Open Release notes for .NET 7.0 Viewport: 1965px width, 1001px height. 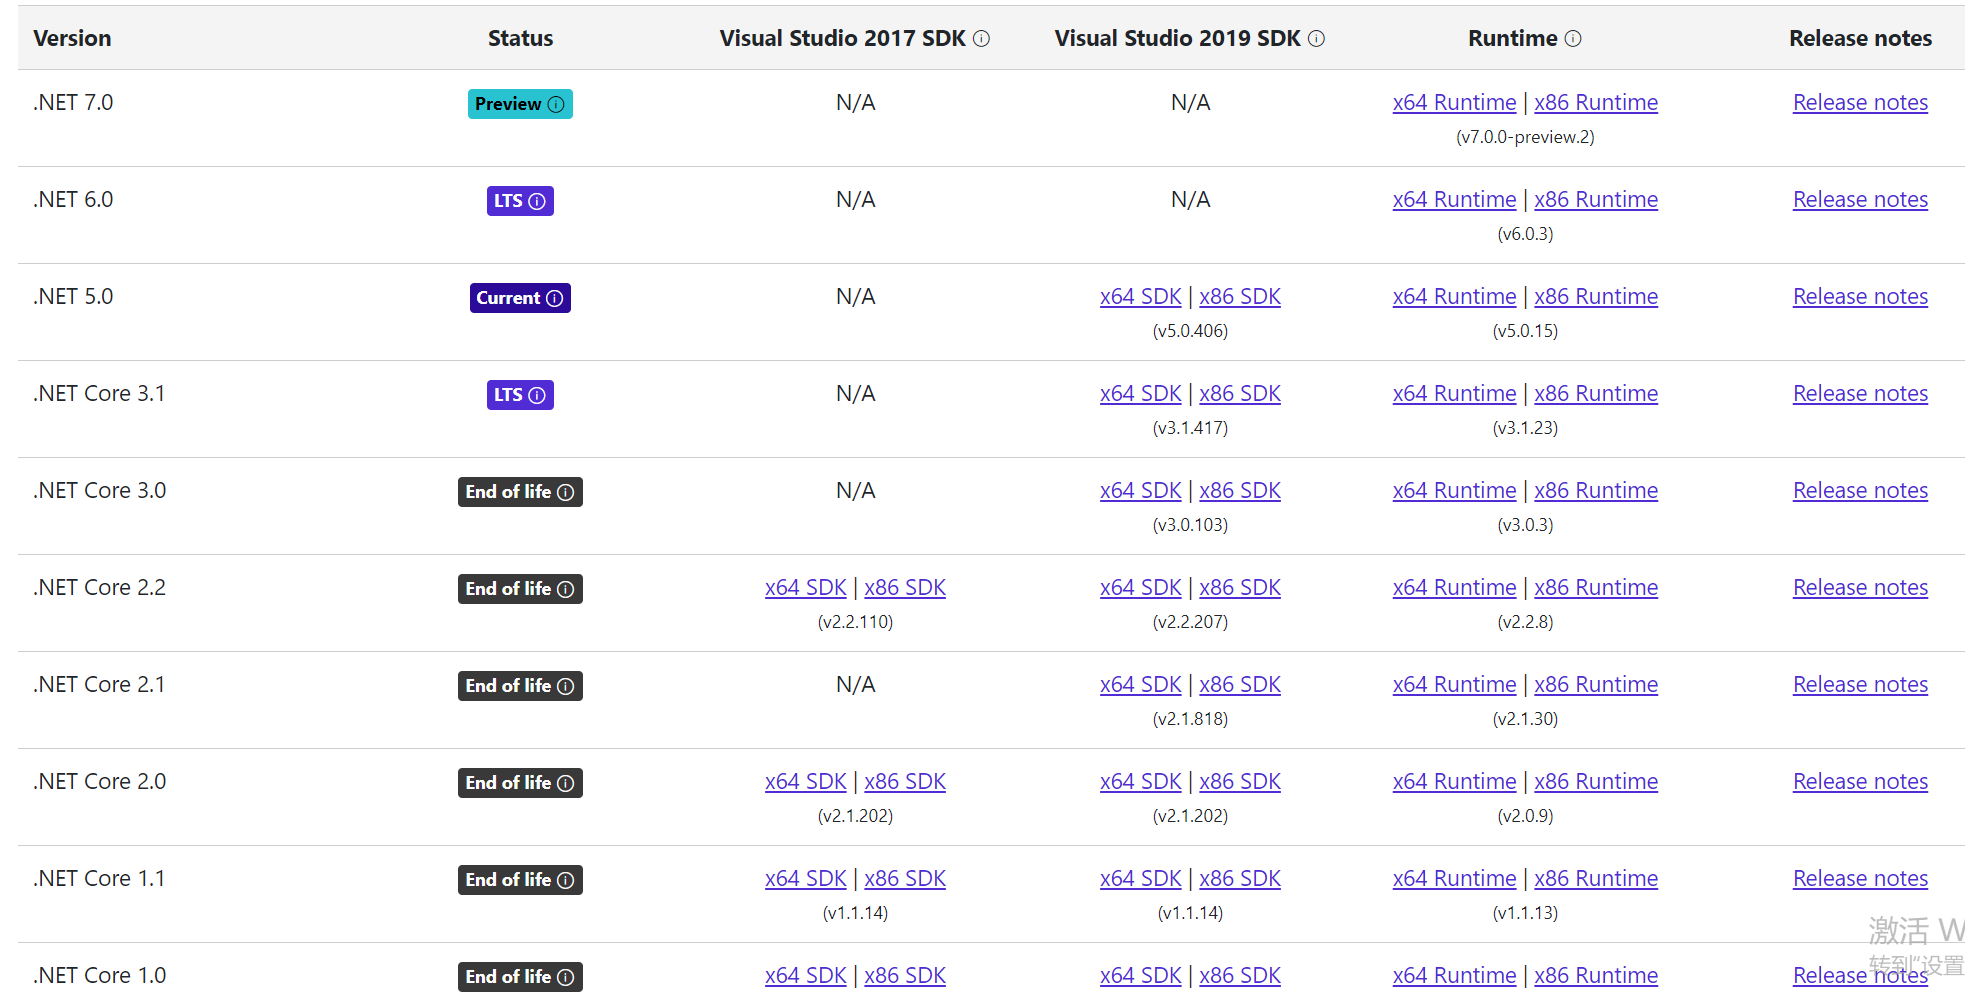point(1860,102)
